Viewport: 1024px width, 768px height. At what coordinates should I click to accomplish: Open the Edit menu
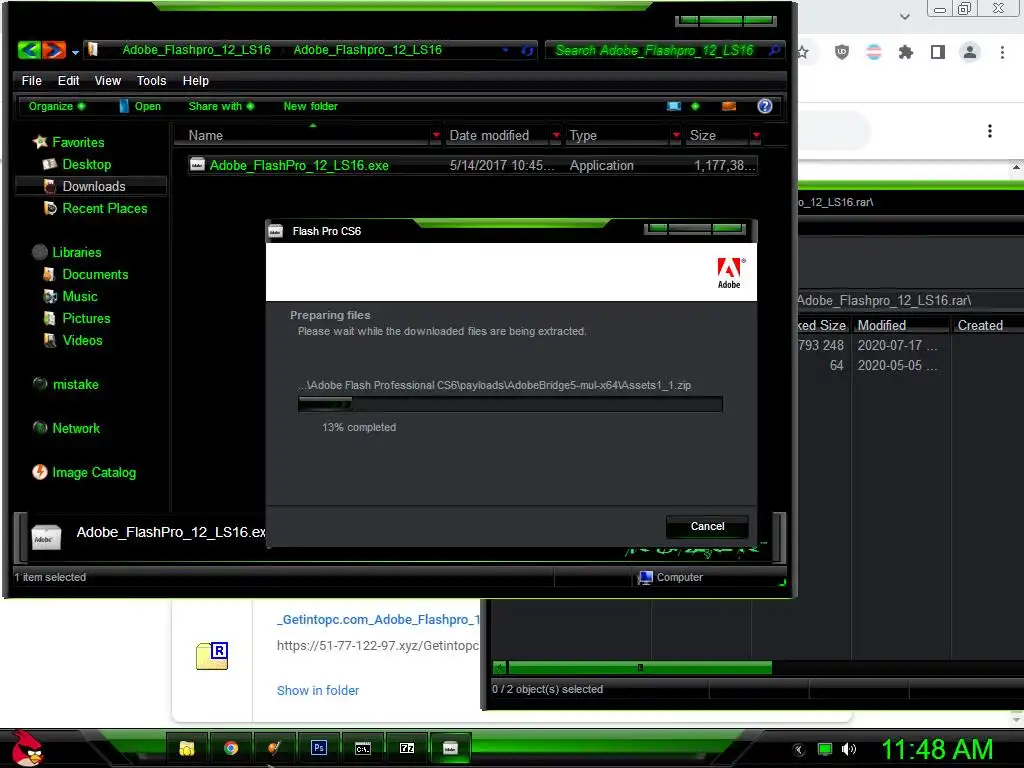click(68, 80)
